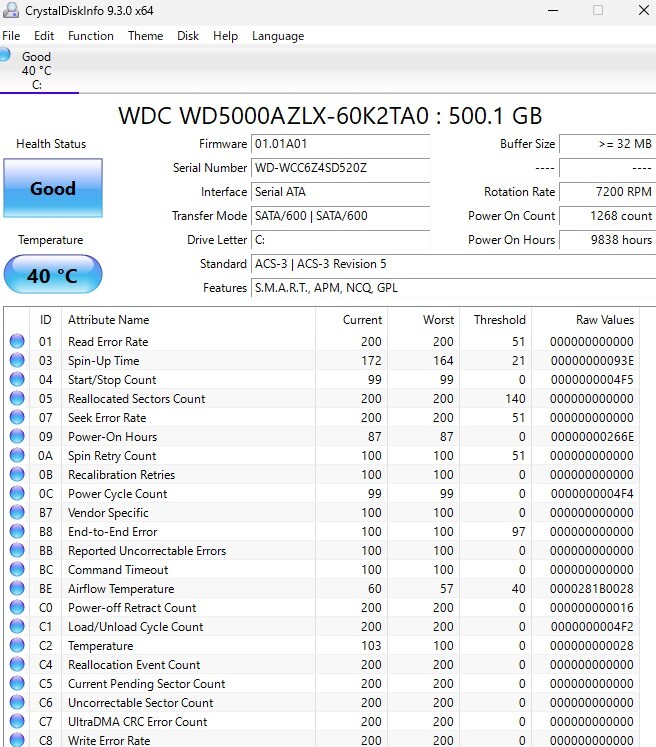The image size is (656, 747).
Task: Click the CrystalDiskInfo app icon in title bar
Action: pyautogui.click(x=10, y=10)
